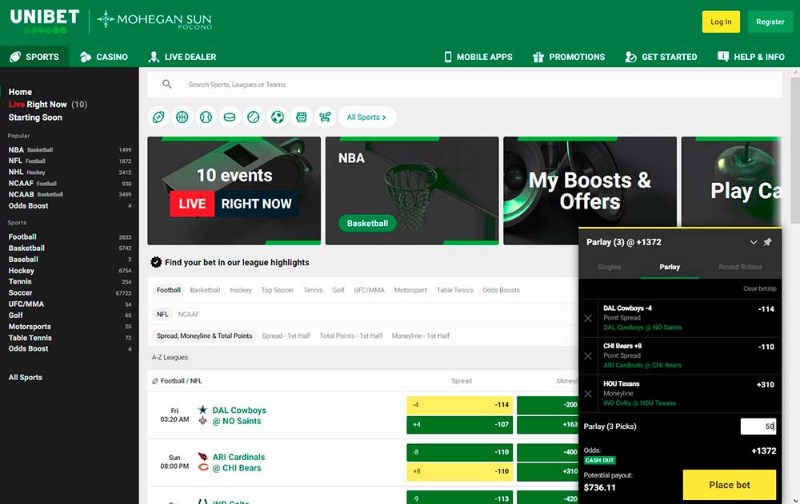Open the hockey puck sport icon
The height and width of the screenshot is (504, 800).
230,117
